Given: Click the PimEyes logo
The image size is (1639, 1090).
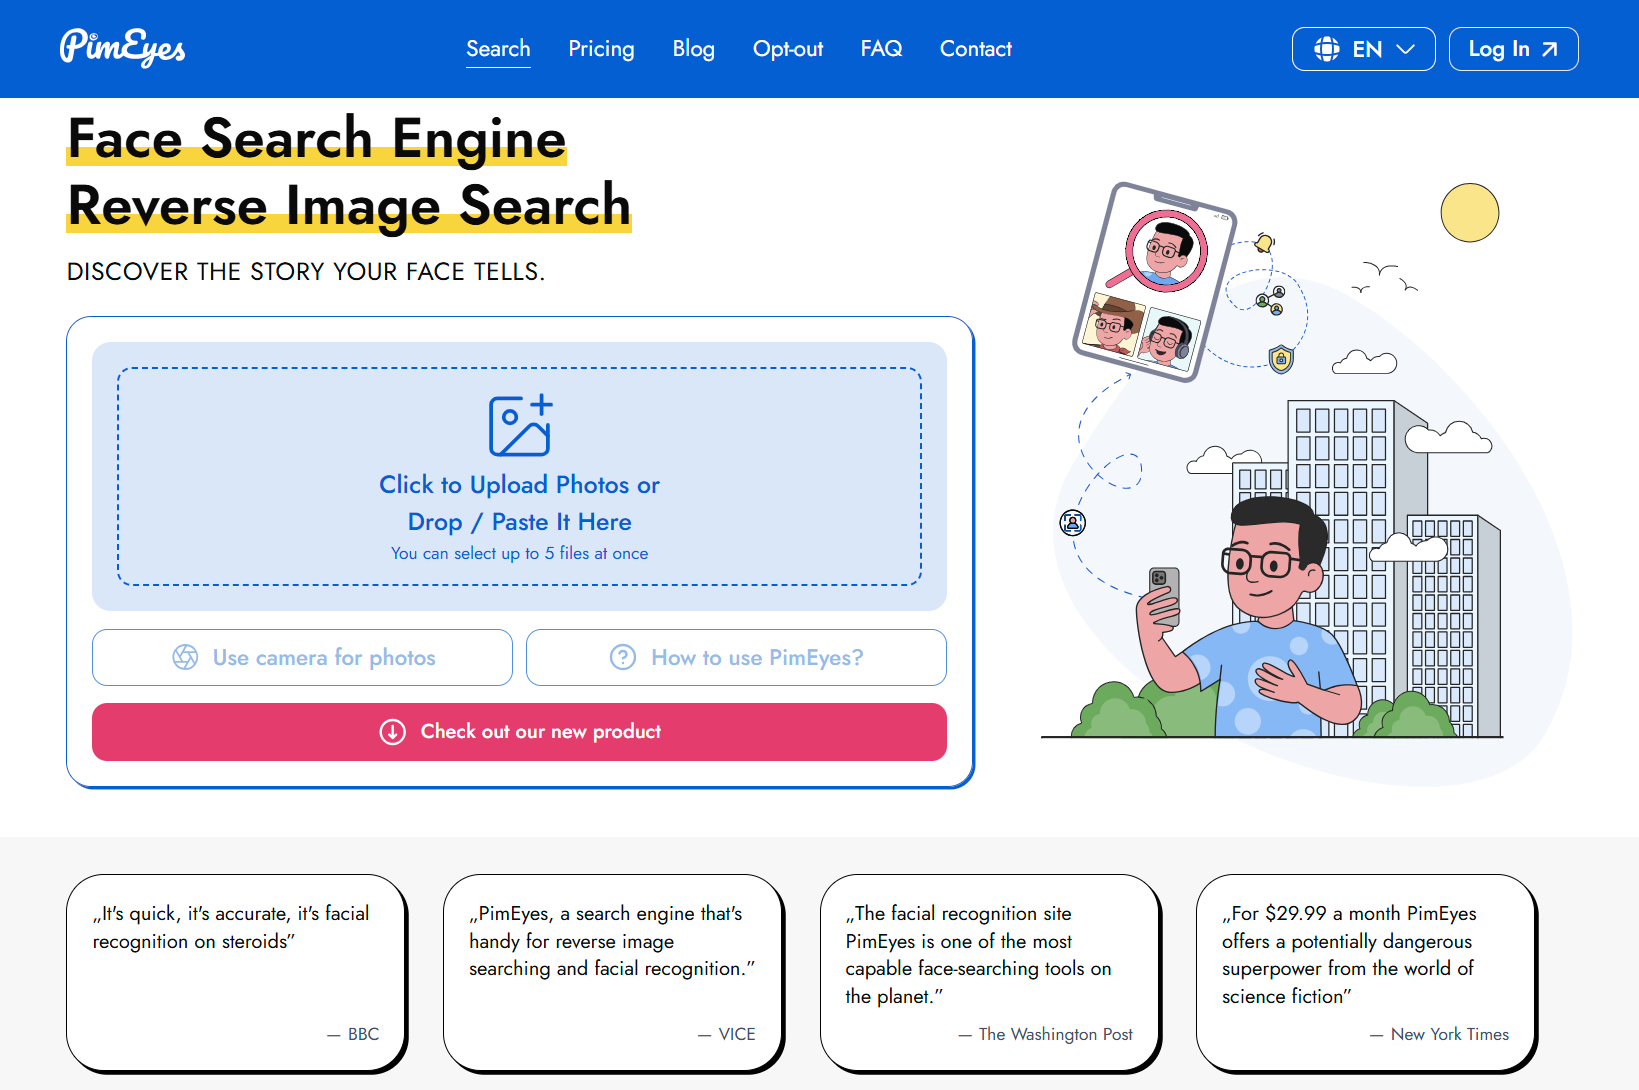Looking at the screenshot, I should pyautogui.click(x=122, y=48).
